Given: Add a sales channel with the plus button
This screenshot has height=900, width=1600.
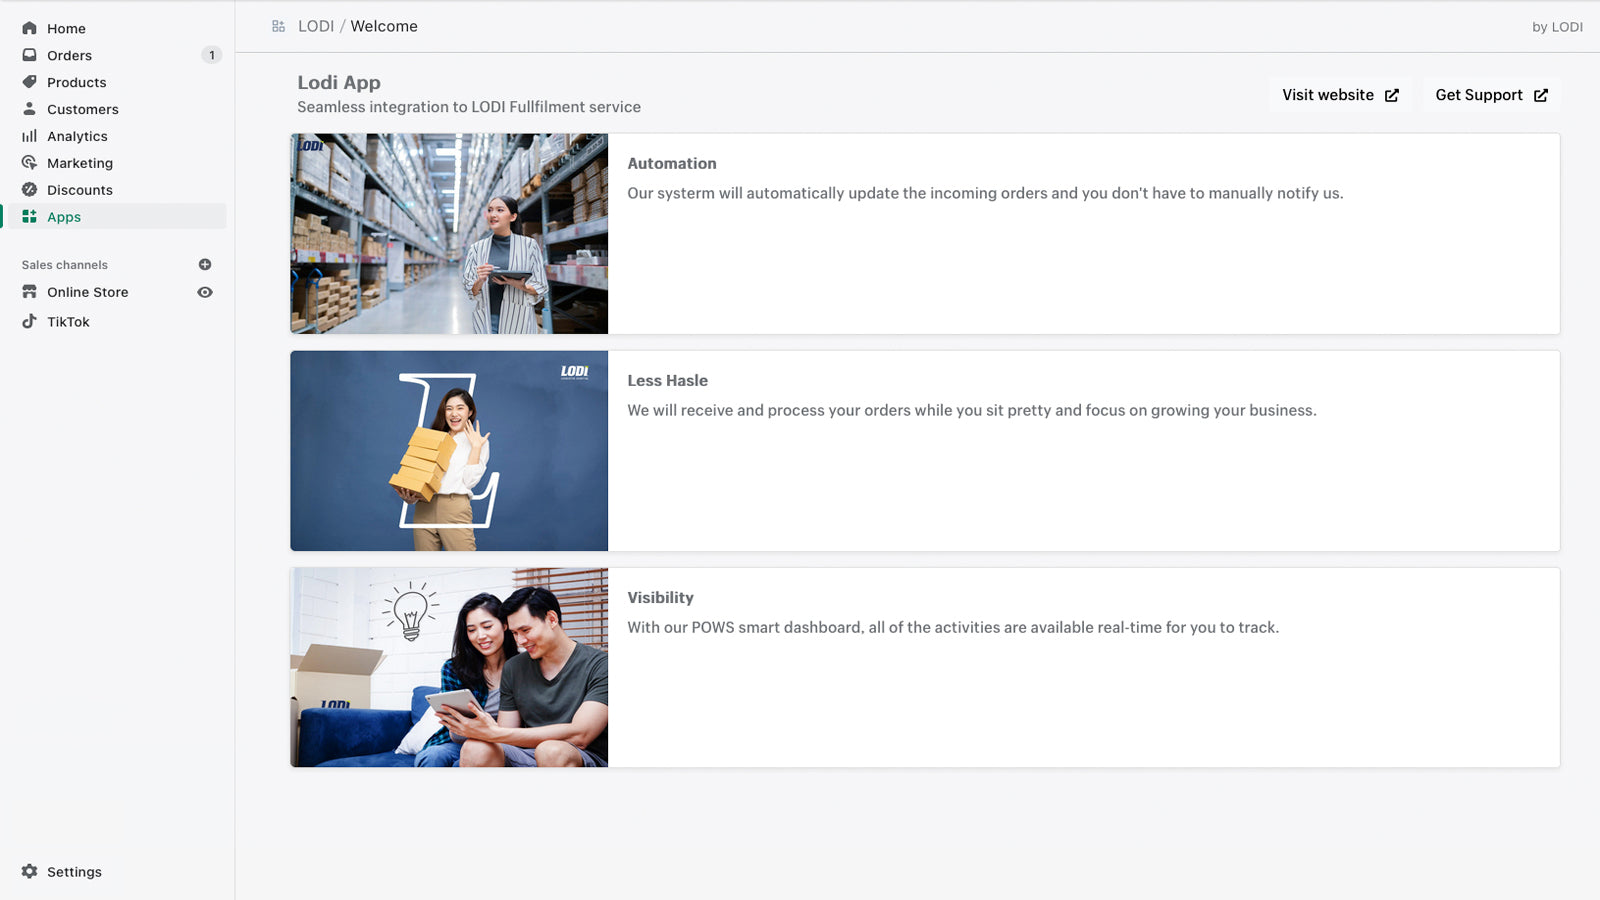Looking at the screenshot, I should click(205, 264).
